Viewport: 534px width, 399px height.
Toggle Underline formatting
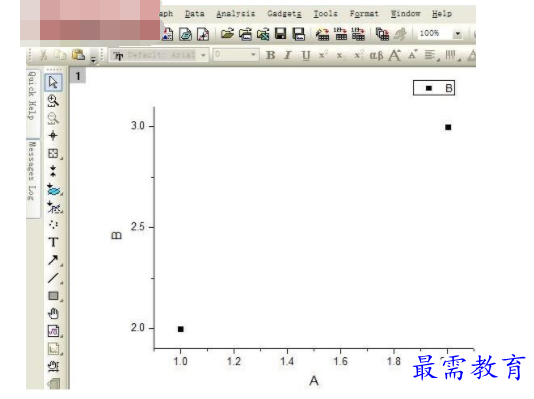tap(306, 55)
